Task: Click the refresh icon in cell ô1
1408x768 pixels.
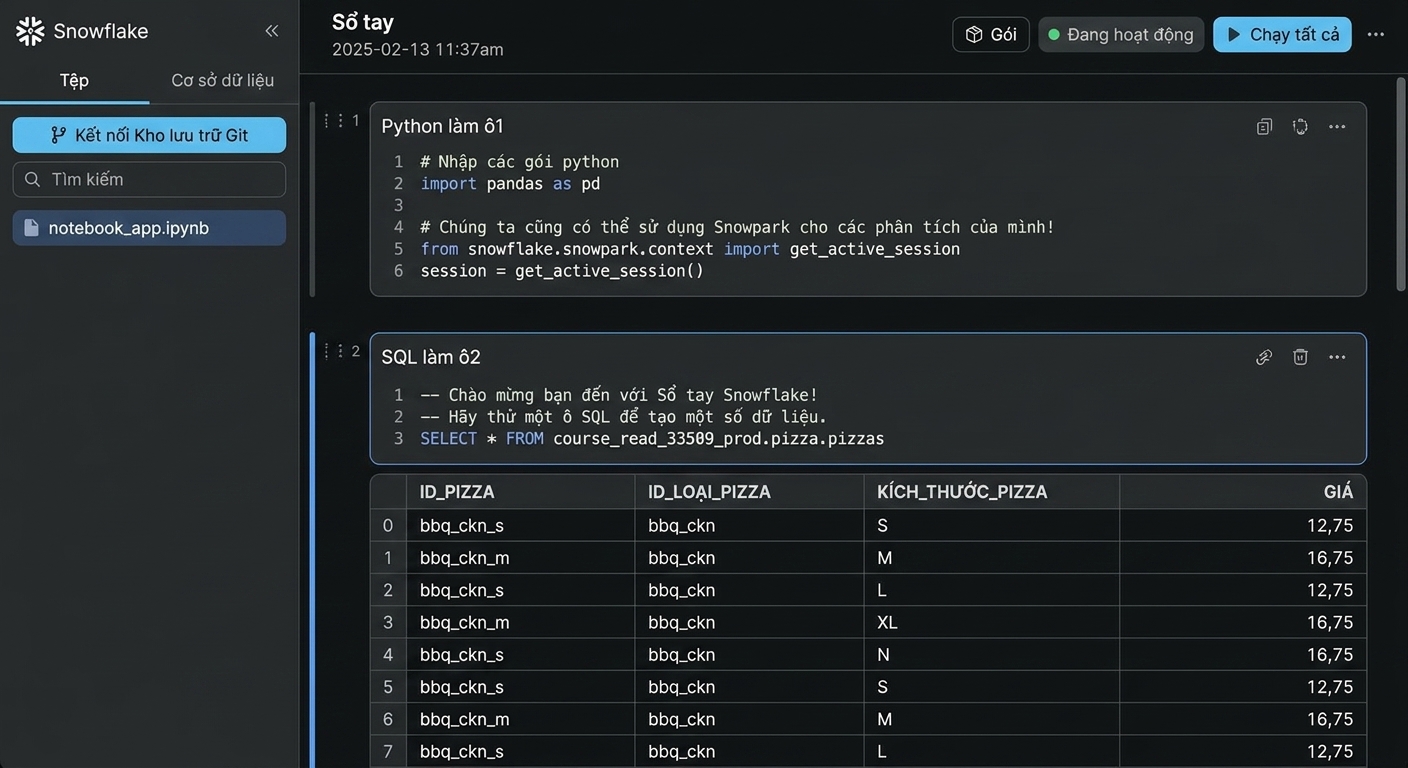Action: coord(1300,126)
